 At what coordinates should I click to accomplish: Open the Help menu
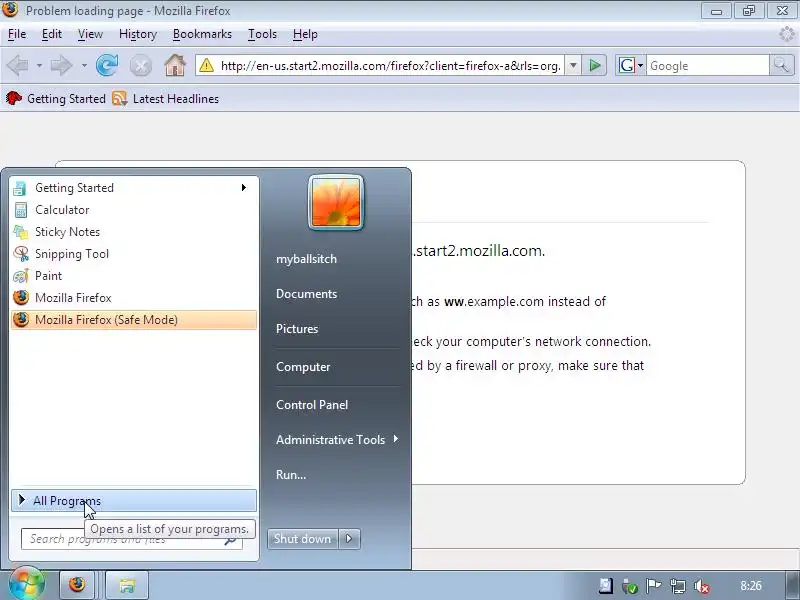tap(305, 34)
